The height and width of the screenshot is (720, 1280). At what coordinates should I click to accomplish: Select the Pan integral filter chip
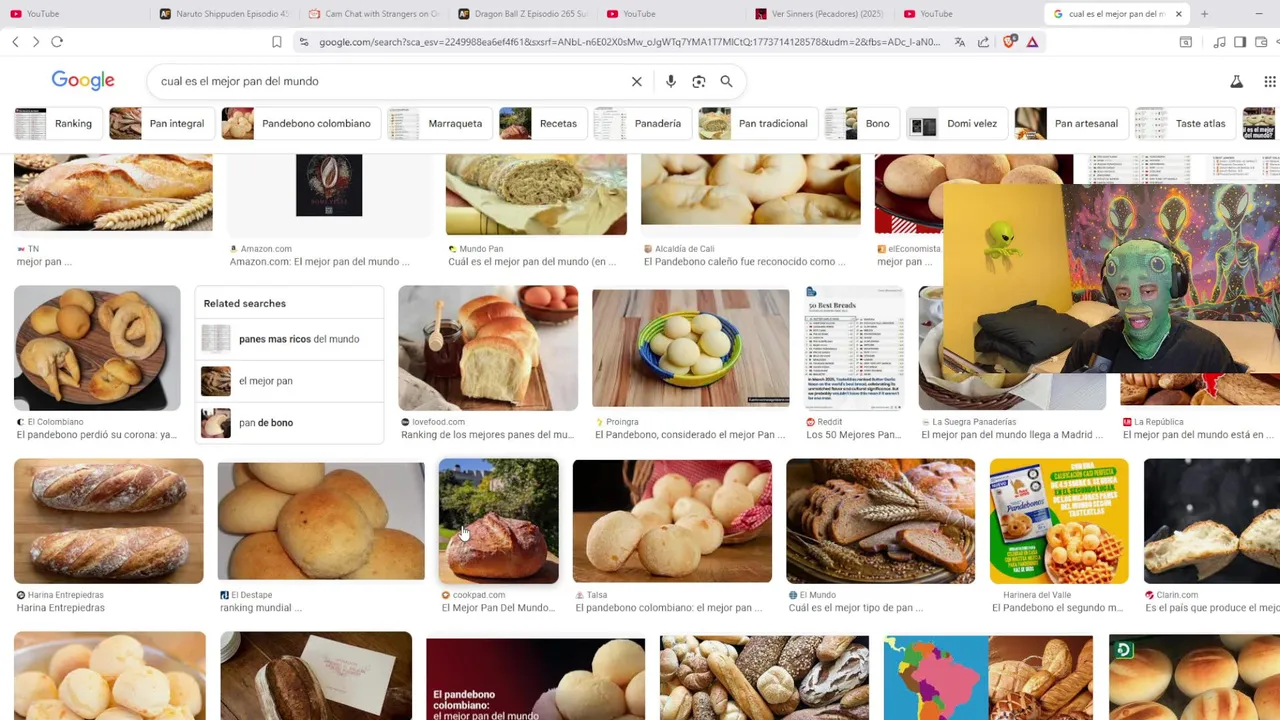click(x=160, y=123)
